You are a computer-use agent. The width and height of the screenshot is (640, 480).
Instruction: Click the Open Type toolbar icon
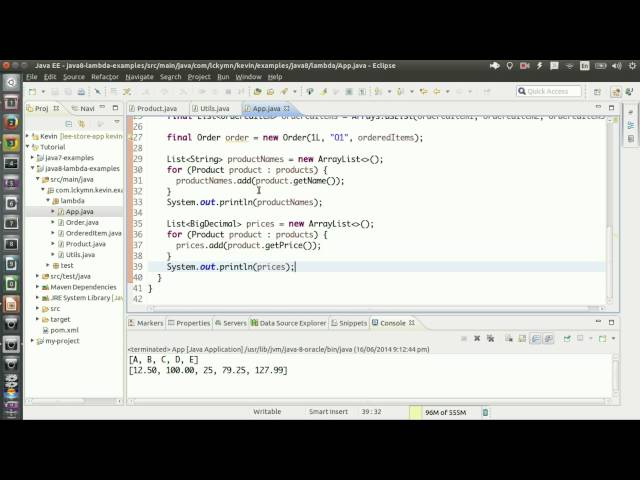257,91
